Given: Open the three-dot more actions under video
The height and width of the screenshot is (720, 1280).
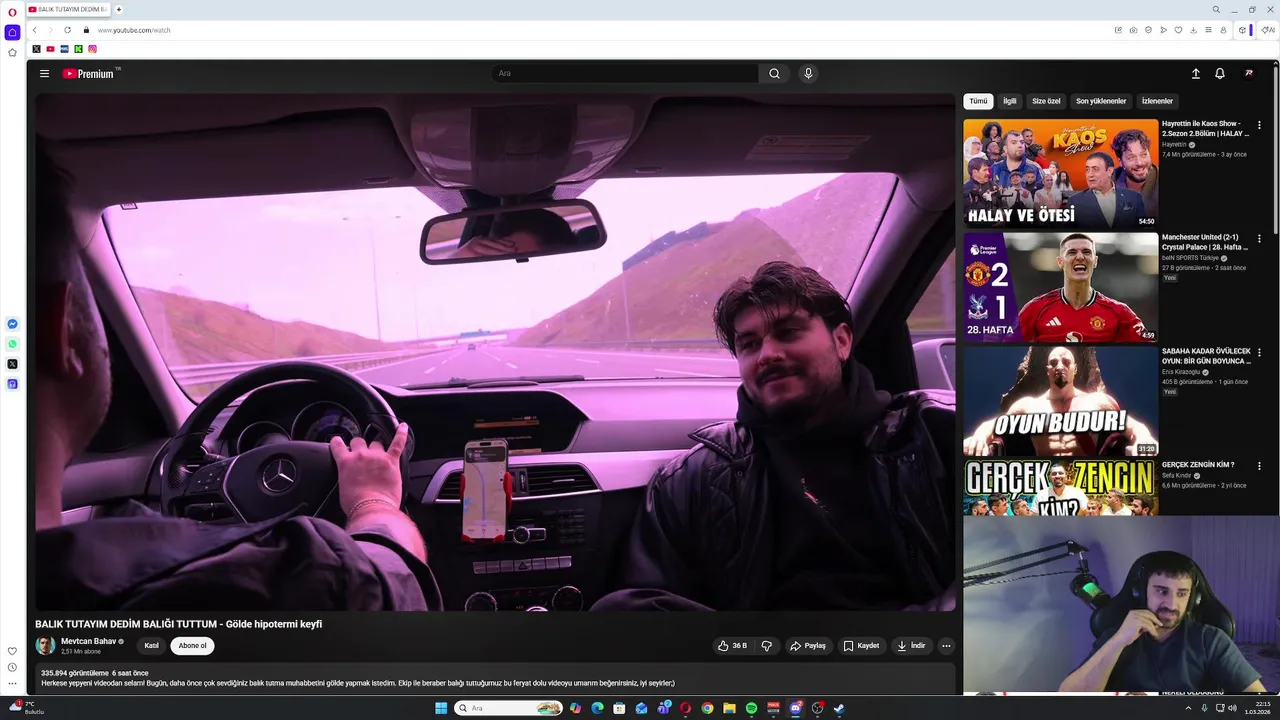Looking at the screenshot, I should tap(946, 646).
